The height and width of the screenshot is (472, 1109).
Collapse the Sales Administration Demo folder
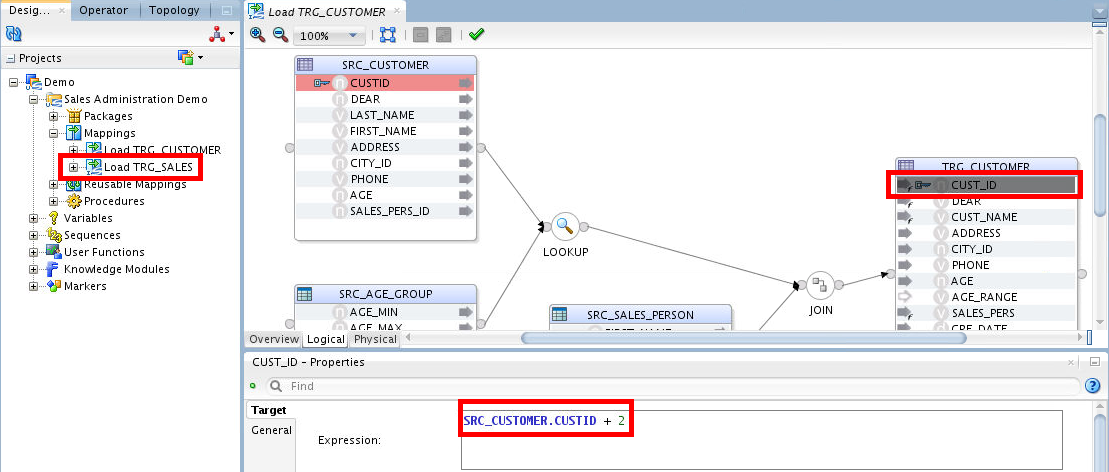point(33,99)
